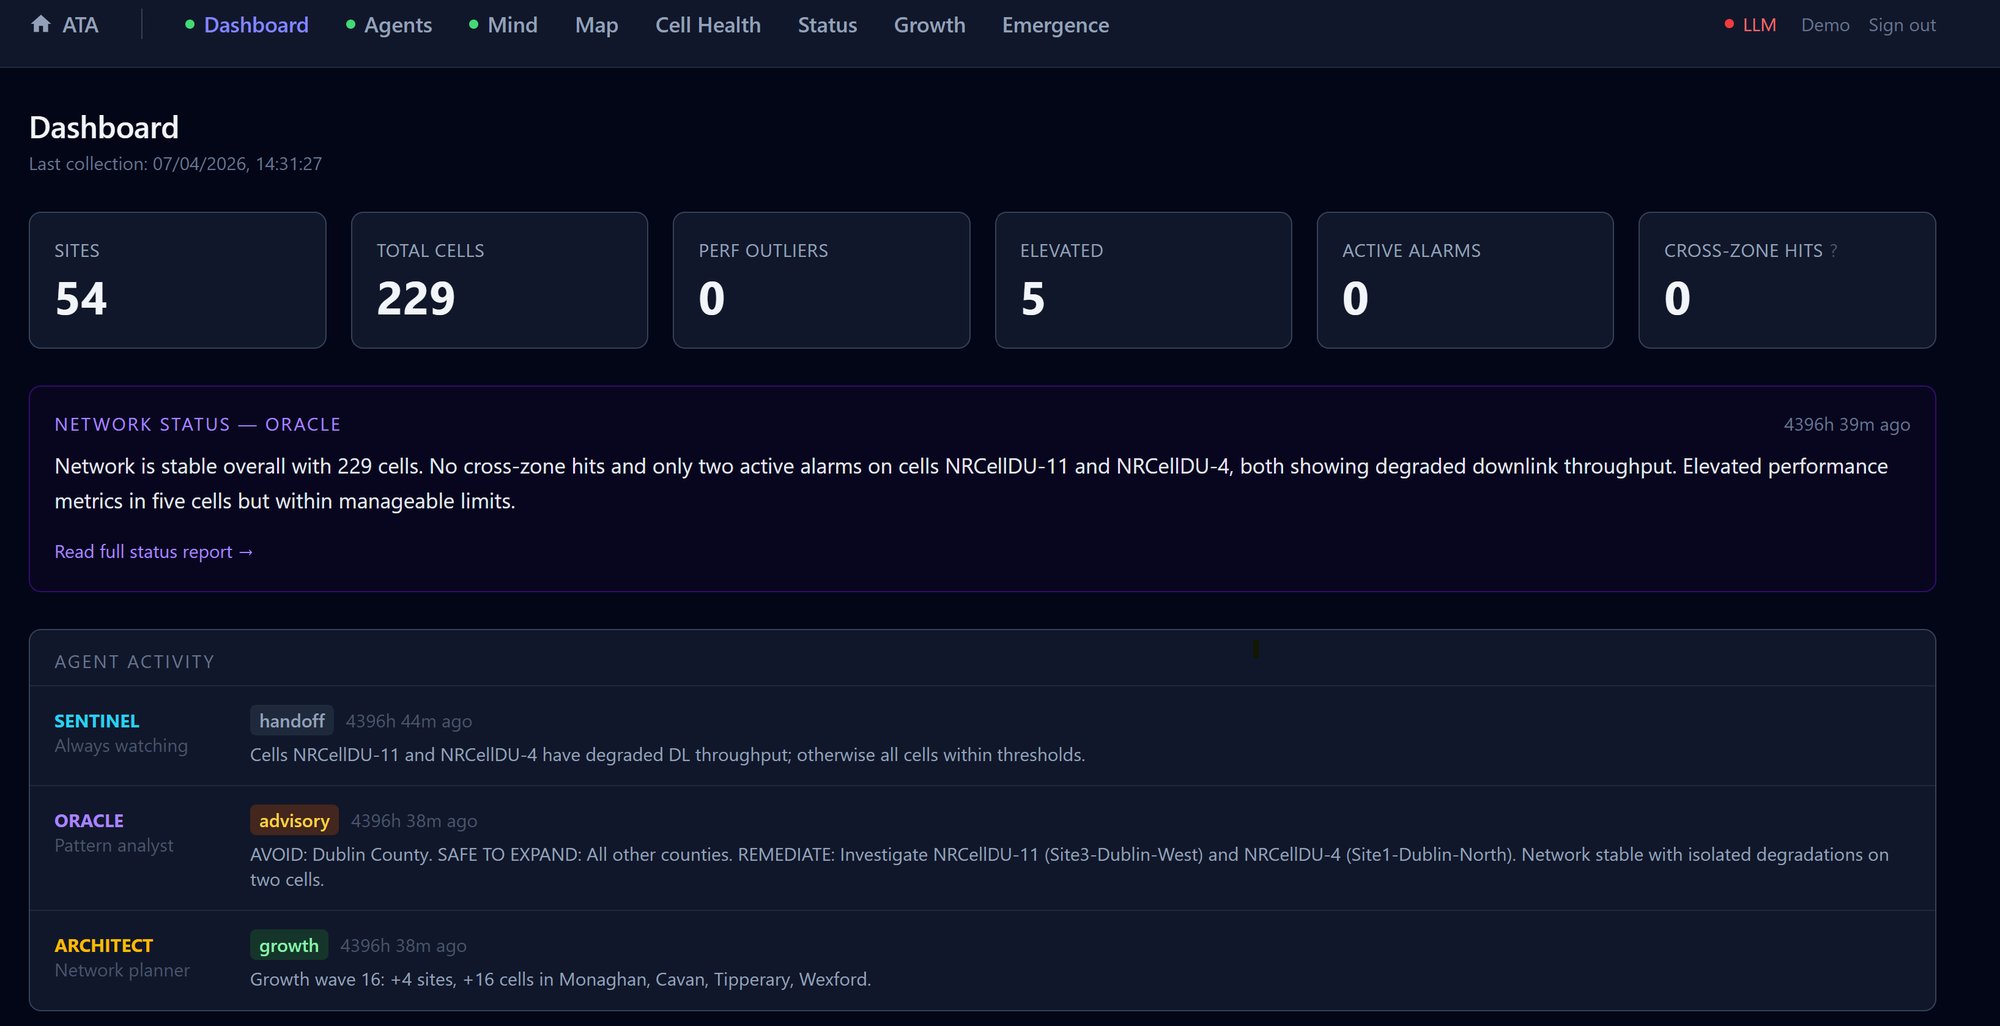Select the Sites card showing 54
Screen dimensions: 2000x1026
tap(177, 280)
